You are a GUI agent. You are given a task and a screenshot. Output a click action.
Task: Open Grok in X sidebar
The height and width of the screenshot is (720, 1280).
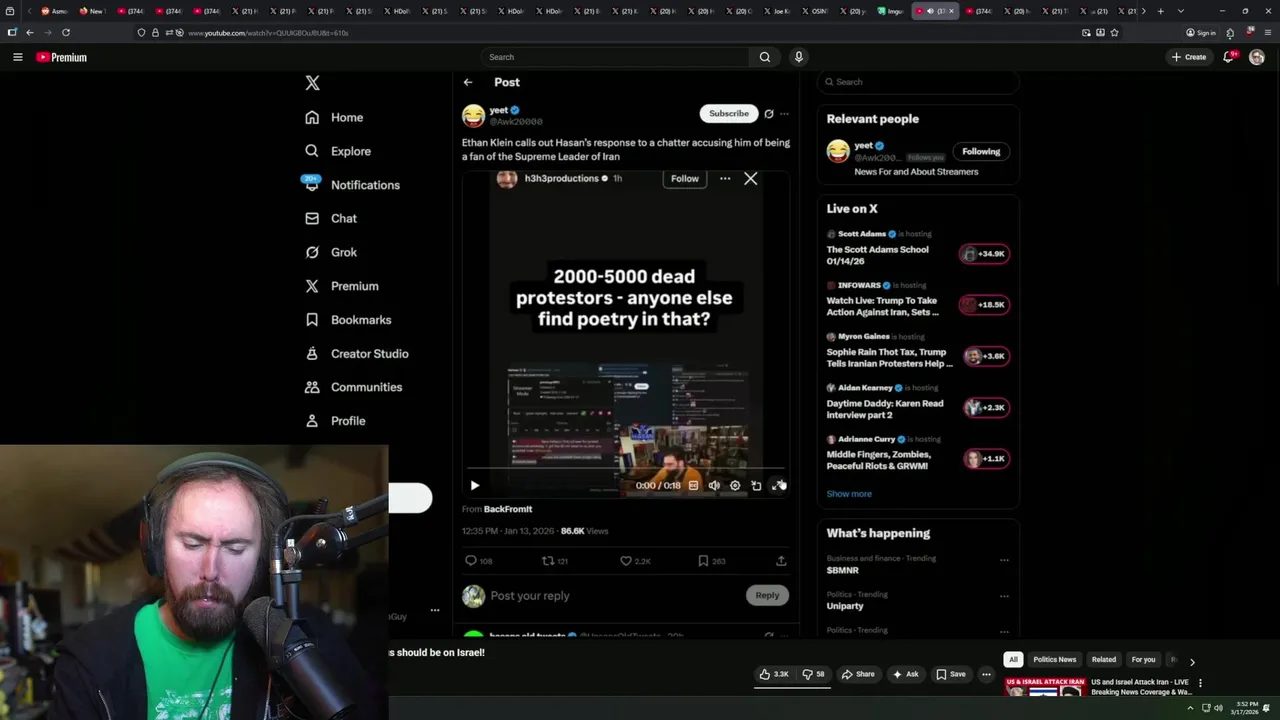click(331, 252)
